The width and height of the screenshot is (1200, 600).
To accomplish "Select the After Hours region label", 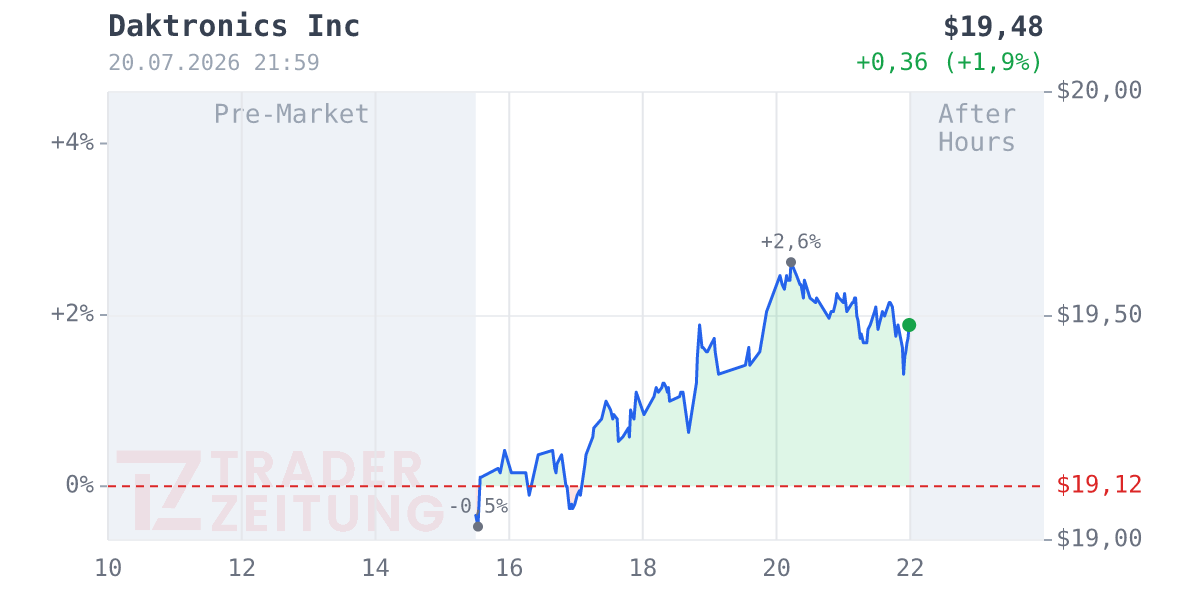I will tap(977, 128).
